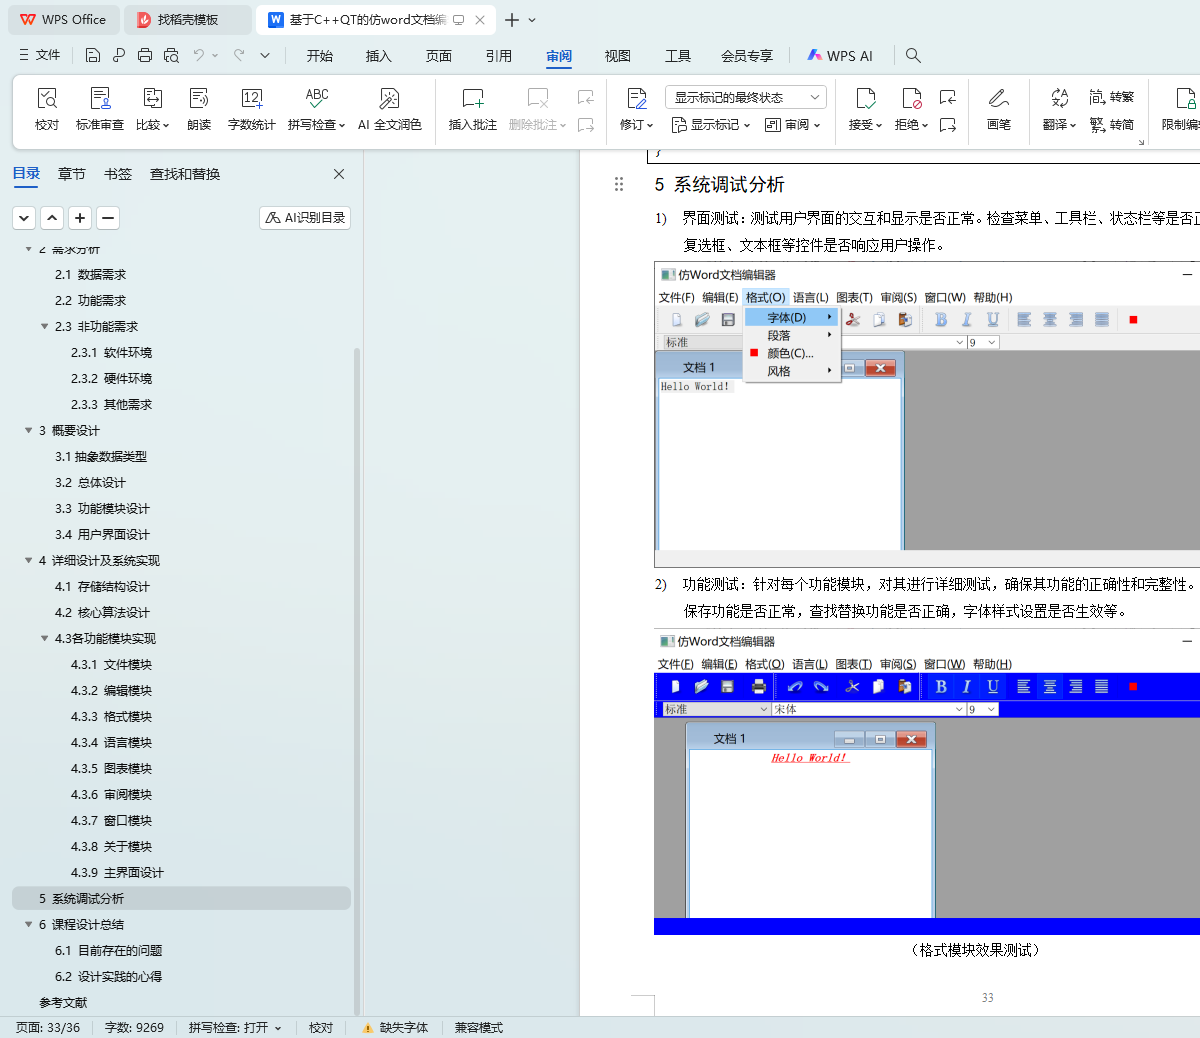Switch to 引用 ribbon tab
Viewport: 1200px width, 1038px height.
499,56
